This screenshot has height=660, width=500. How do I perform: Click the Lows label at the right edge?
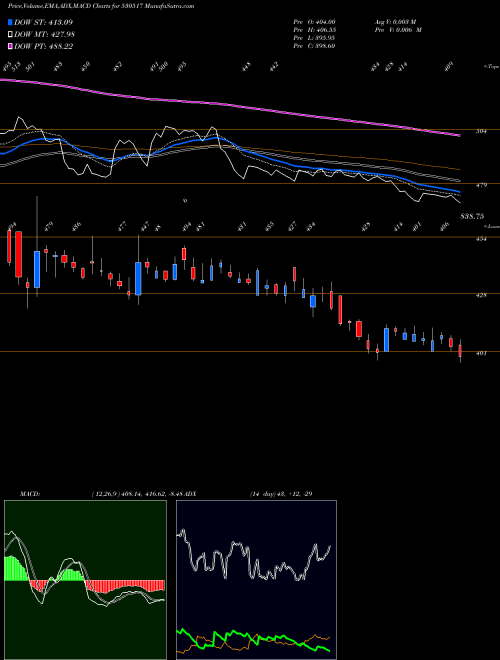(491, 227)
